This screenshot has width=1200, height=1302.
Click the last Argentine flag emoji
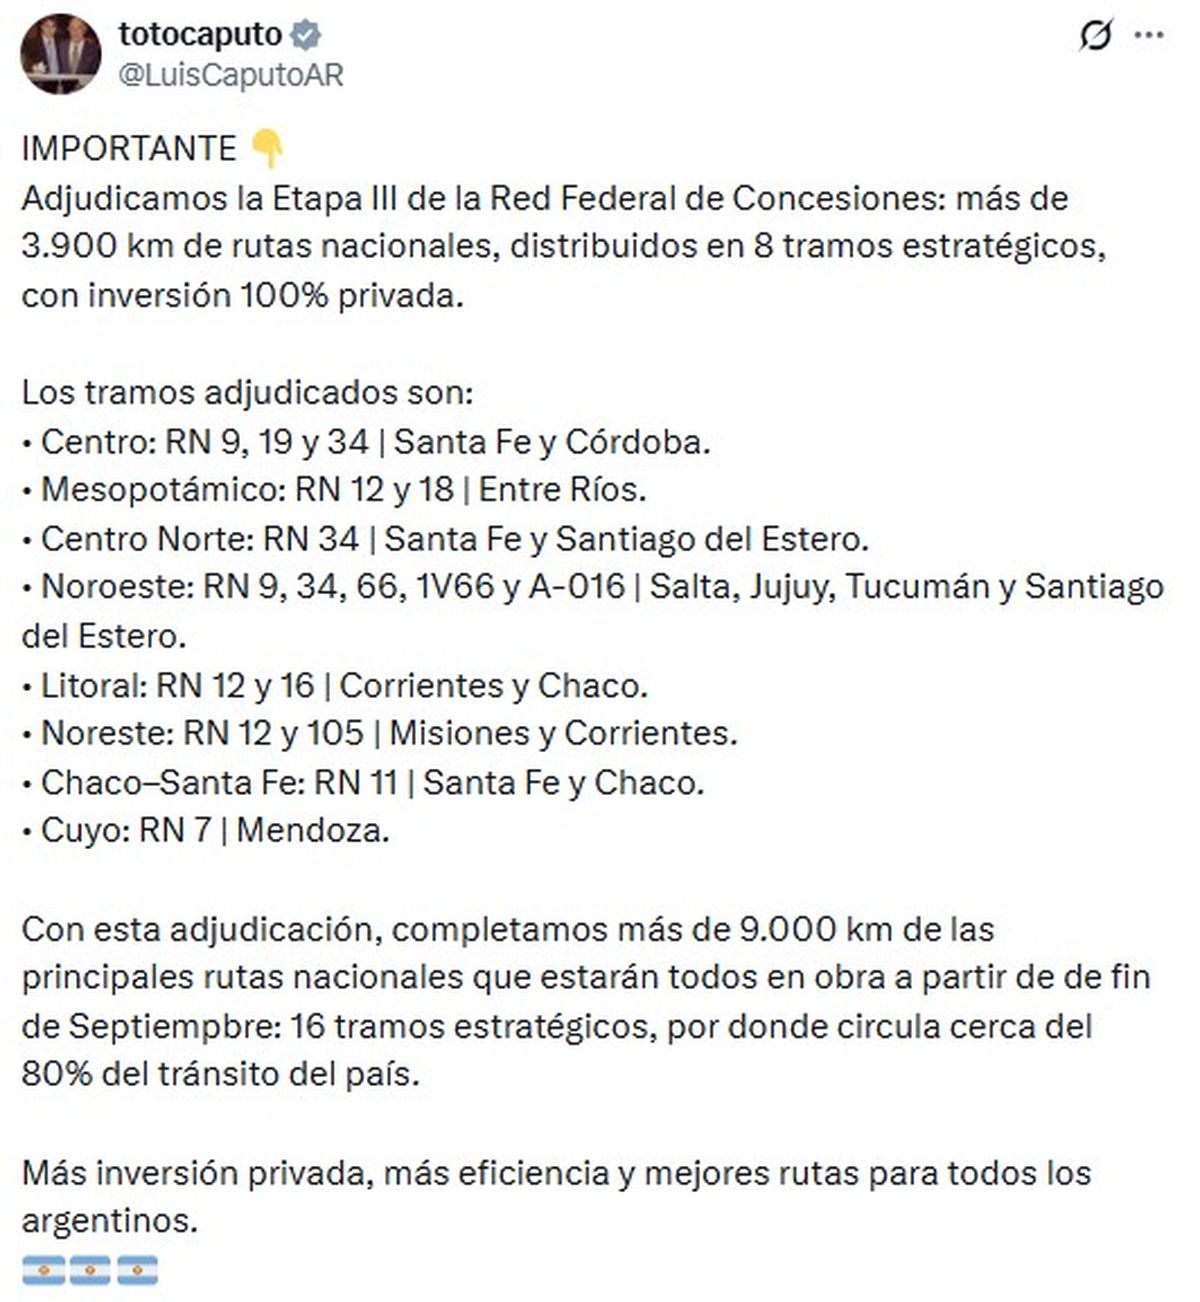pyautogui.click(x=137, y=1270)
